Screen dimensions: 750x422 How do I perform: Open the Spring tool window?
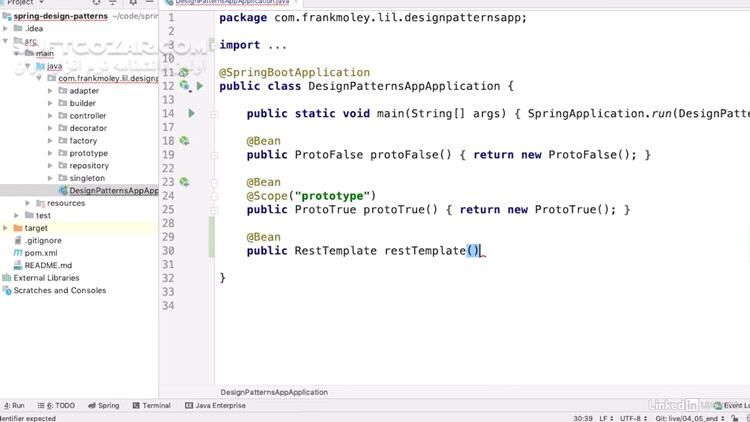pyautogui.click(x=103, y=405)
